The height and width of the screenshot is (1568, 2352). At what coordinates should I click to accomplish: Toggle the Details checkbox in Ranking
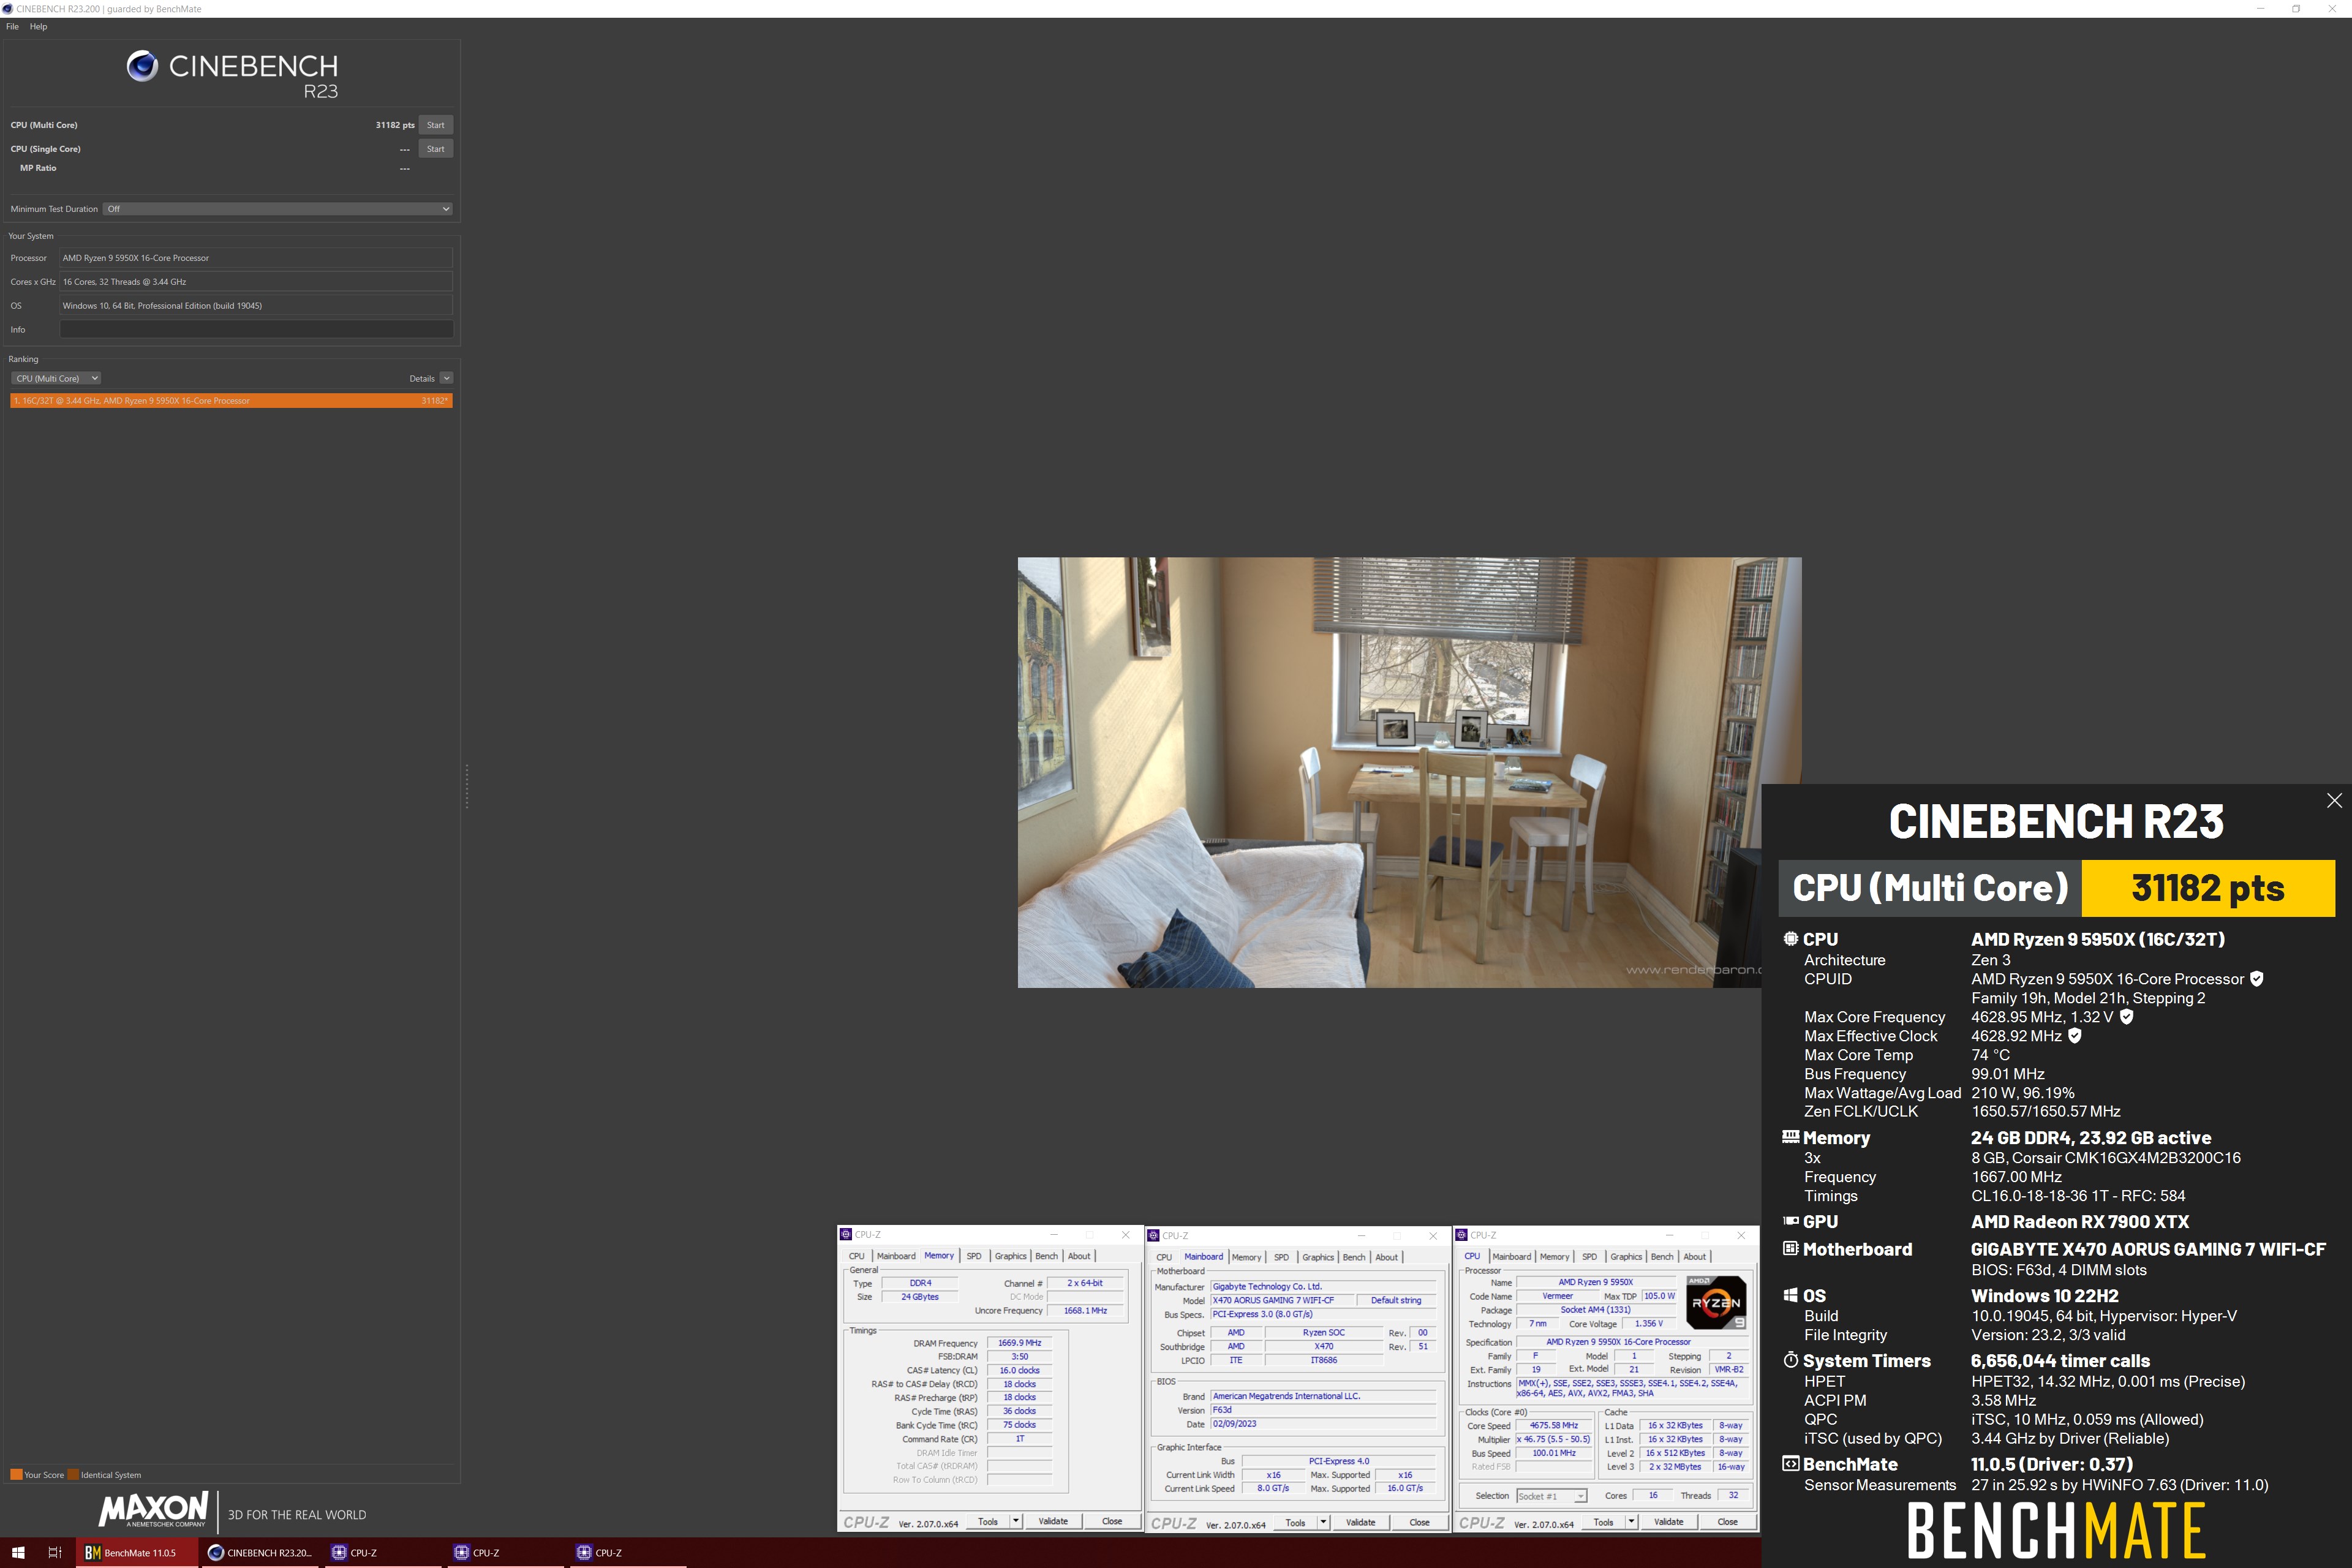(x=446, y=378)
